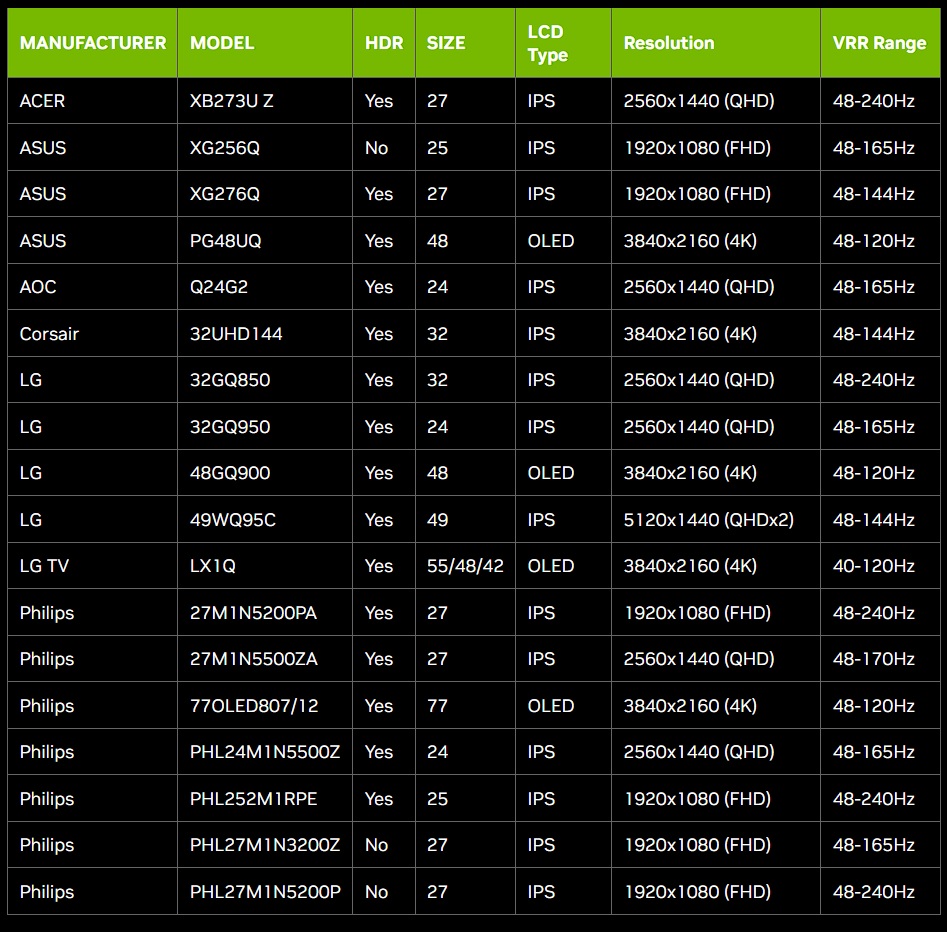Click the AOC manufacturer cell
This screenshot has height=932, width=947.
click(92, 287)
